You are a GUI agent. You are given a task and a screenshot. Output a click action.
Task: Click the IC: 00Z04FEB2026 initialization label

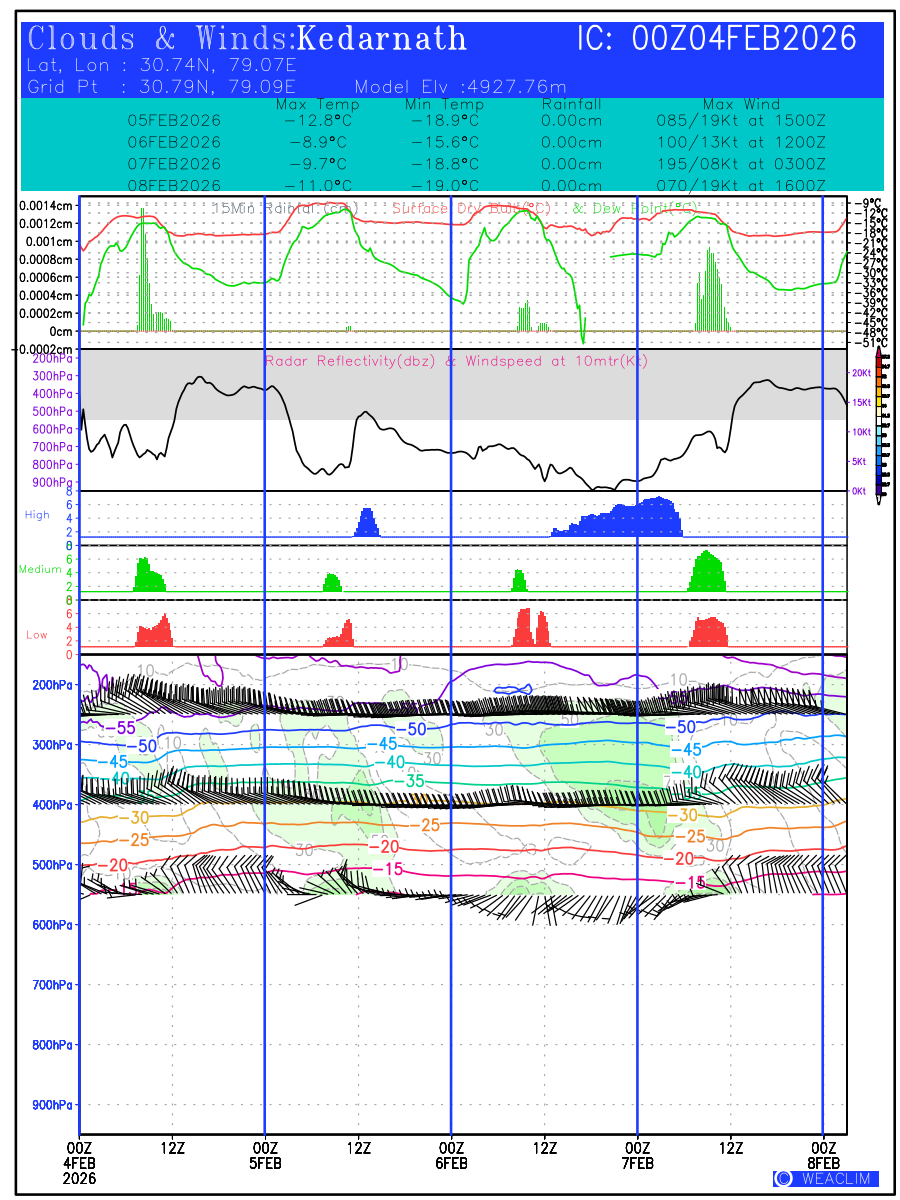coord(717,39)
